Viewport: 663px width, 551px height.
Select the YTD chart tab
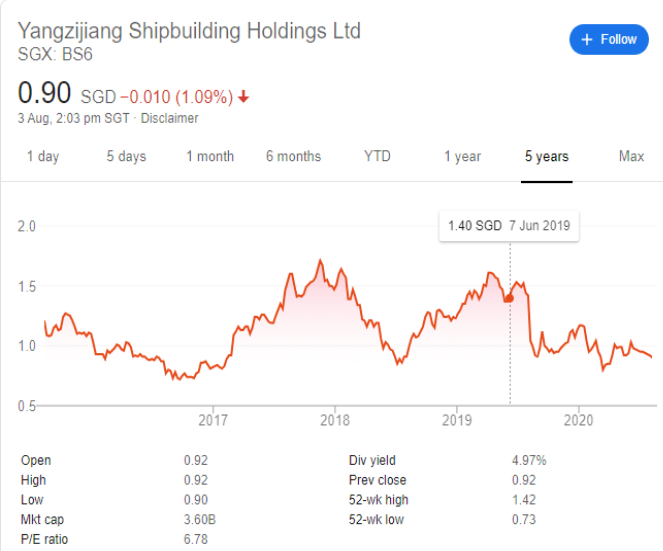[x=377, y=156]
